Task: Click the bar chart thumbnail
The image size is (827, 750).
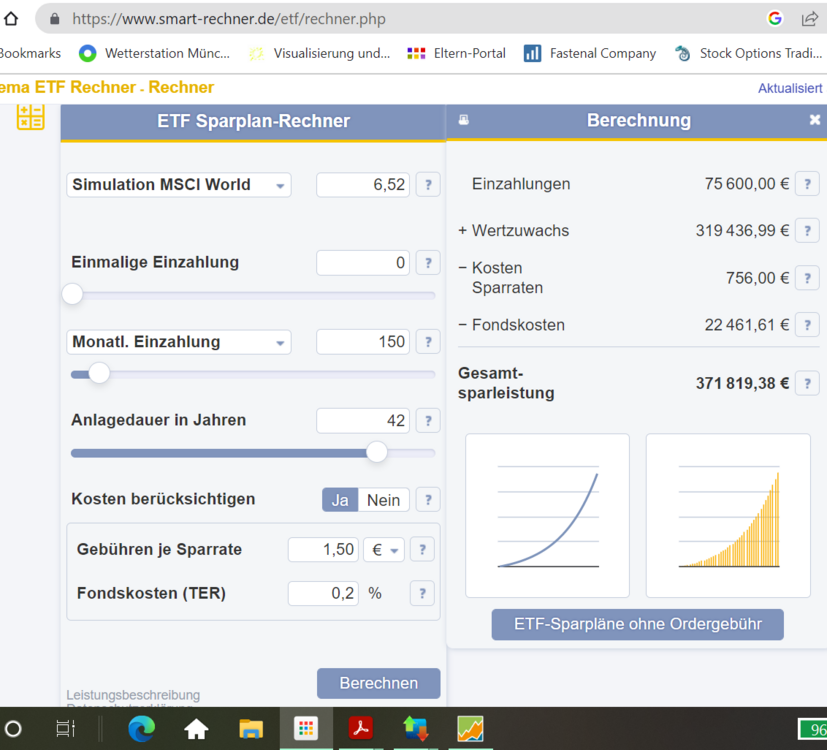Action: point(728,515)
